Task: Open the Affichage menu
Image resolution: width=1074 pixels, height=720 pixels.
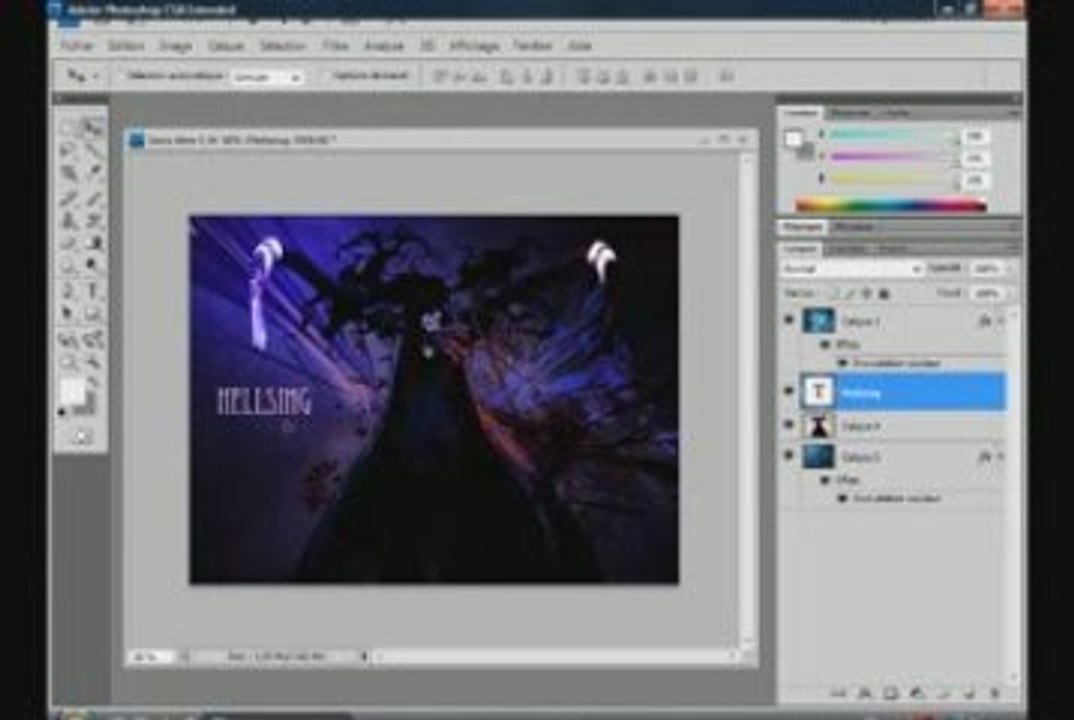Action: click(x=474, y=46)
